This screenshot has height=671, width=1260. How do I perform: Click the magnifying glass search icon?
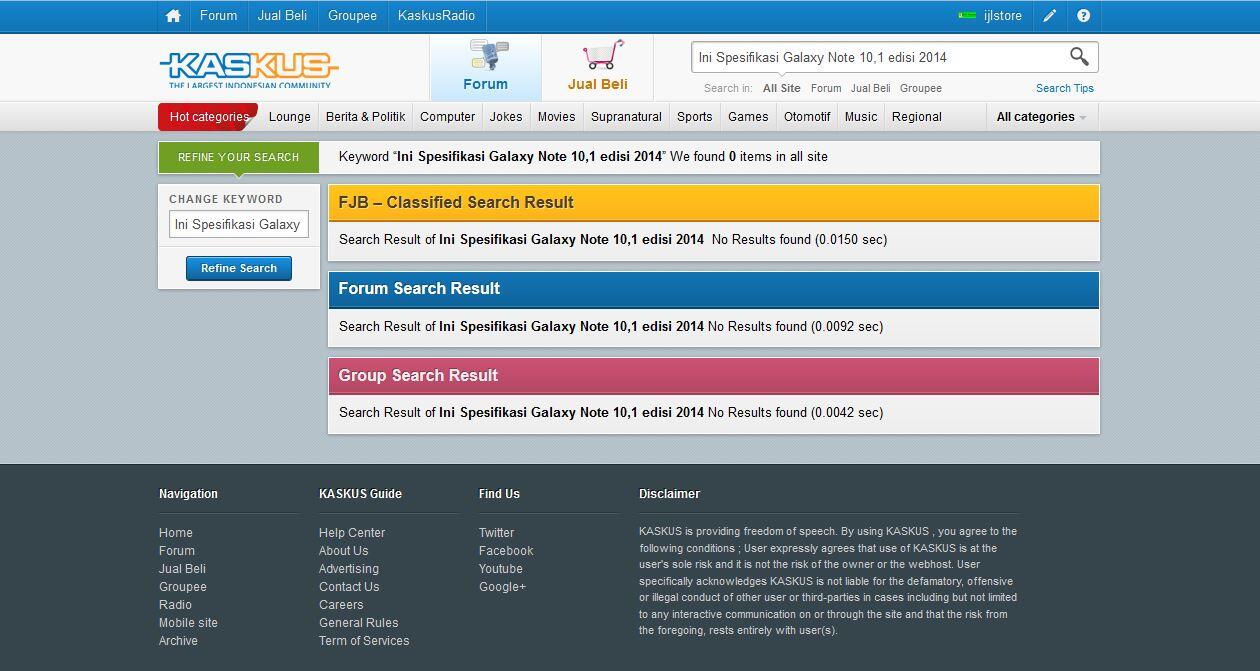pyautogui.click(x=1079, y=57)
